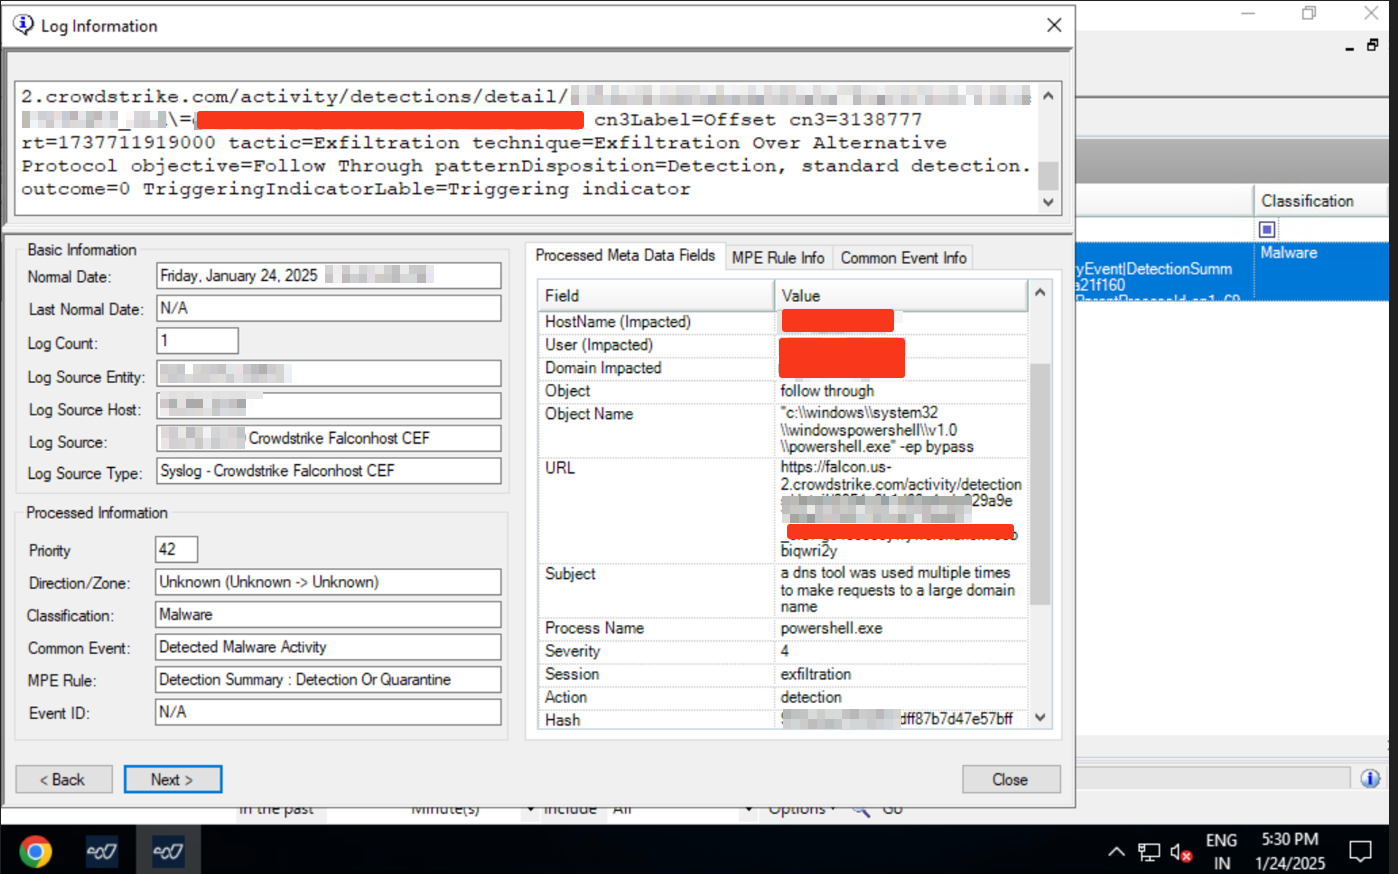
Task: Open the ENG IN language indicator
Action: point(1221,851)
